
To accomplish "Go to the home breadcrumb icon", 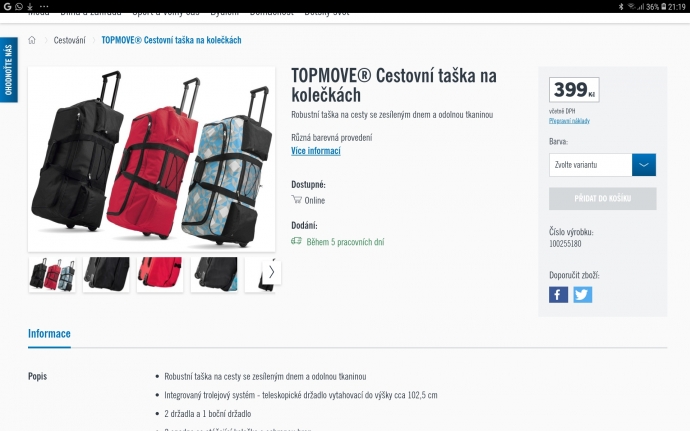I will 32,40.
